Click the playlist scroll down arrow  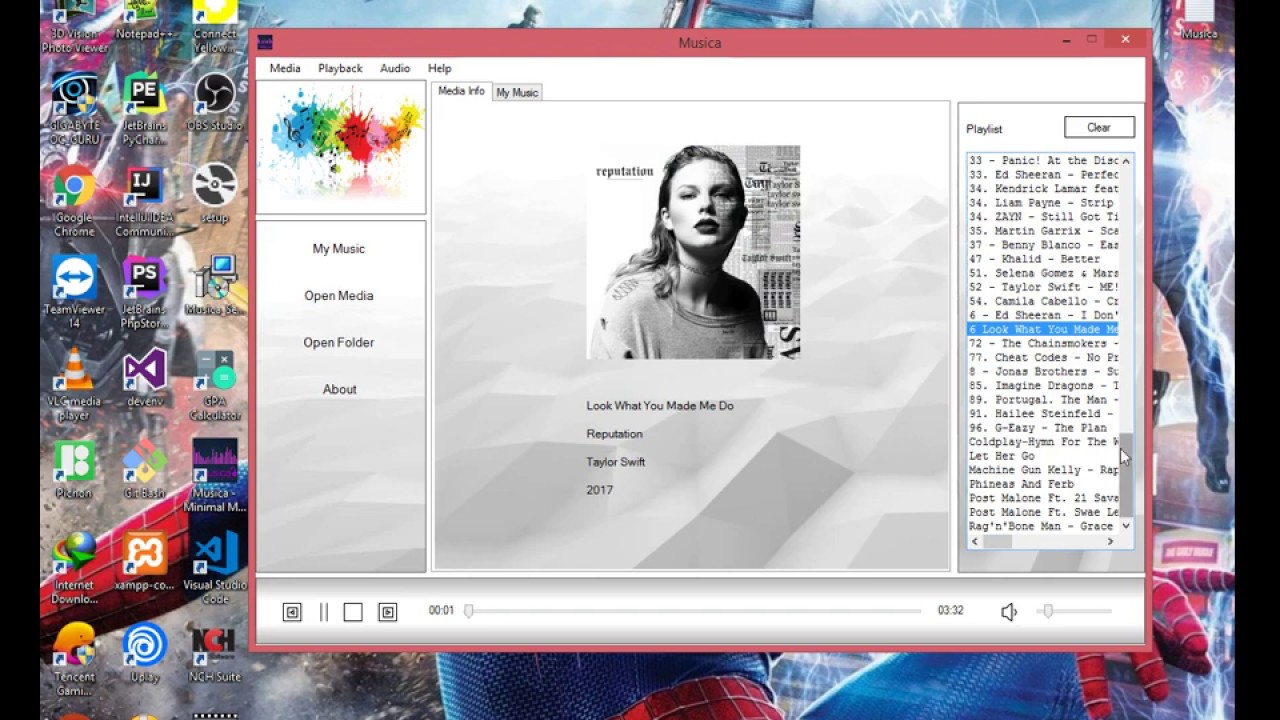pyautogui.click(x=1126, y=526)
